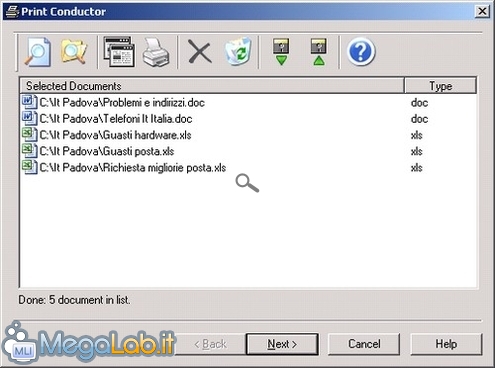This screenshot has width=495, height=368.
Task: Click the Print Conductor title bar icon
Action: 12,12
